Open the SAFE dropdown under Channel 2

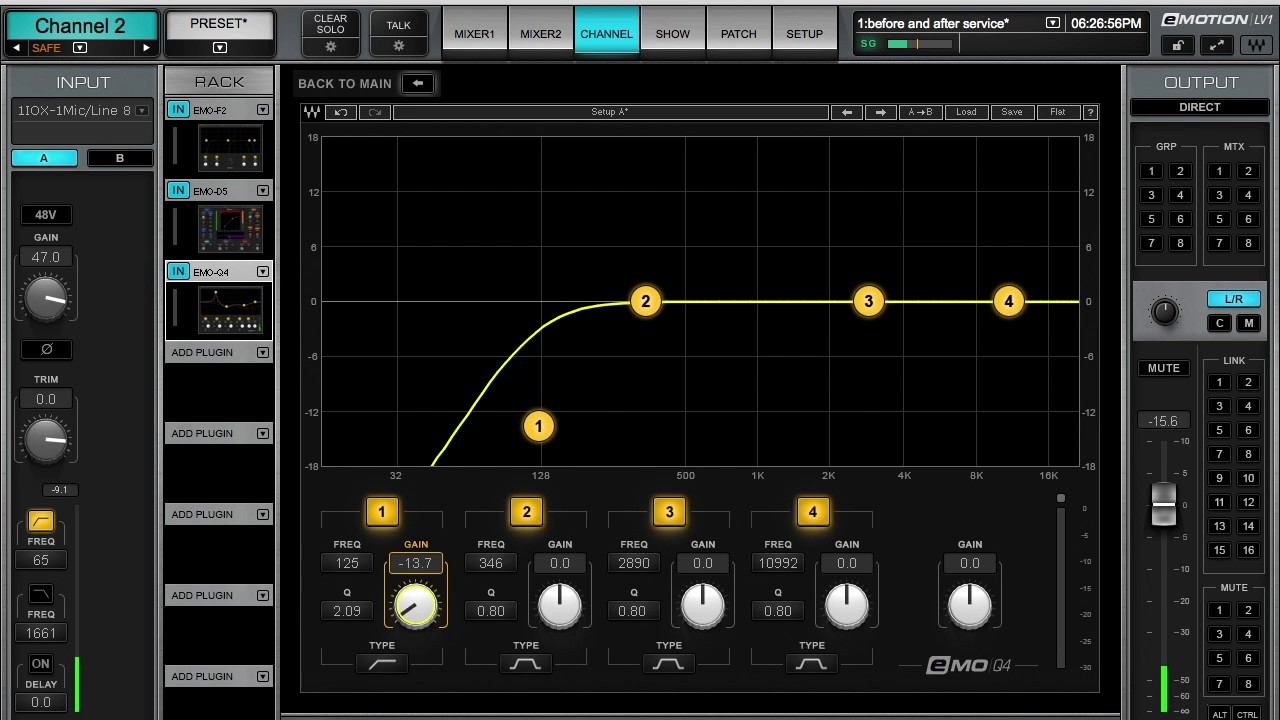[80, 48]
